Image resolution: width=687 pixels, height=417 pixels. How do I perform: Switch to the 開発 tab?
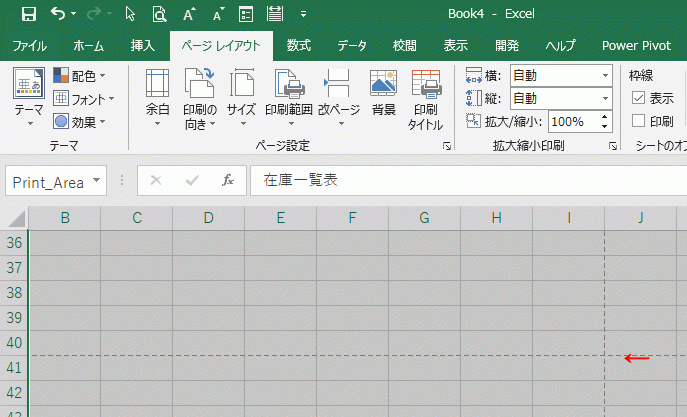tap(507, 46)
